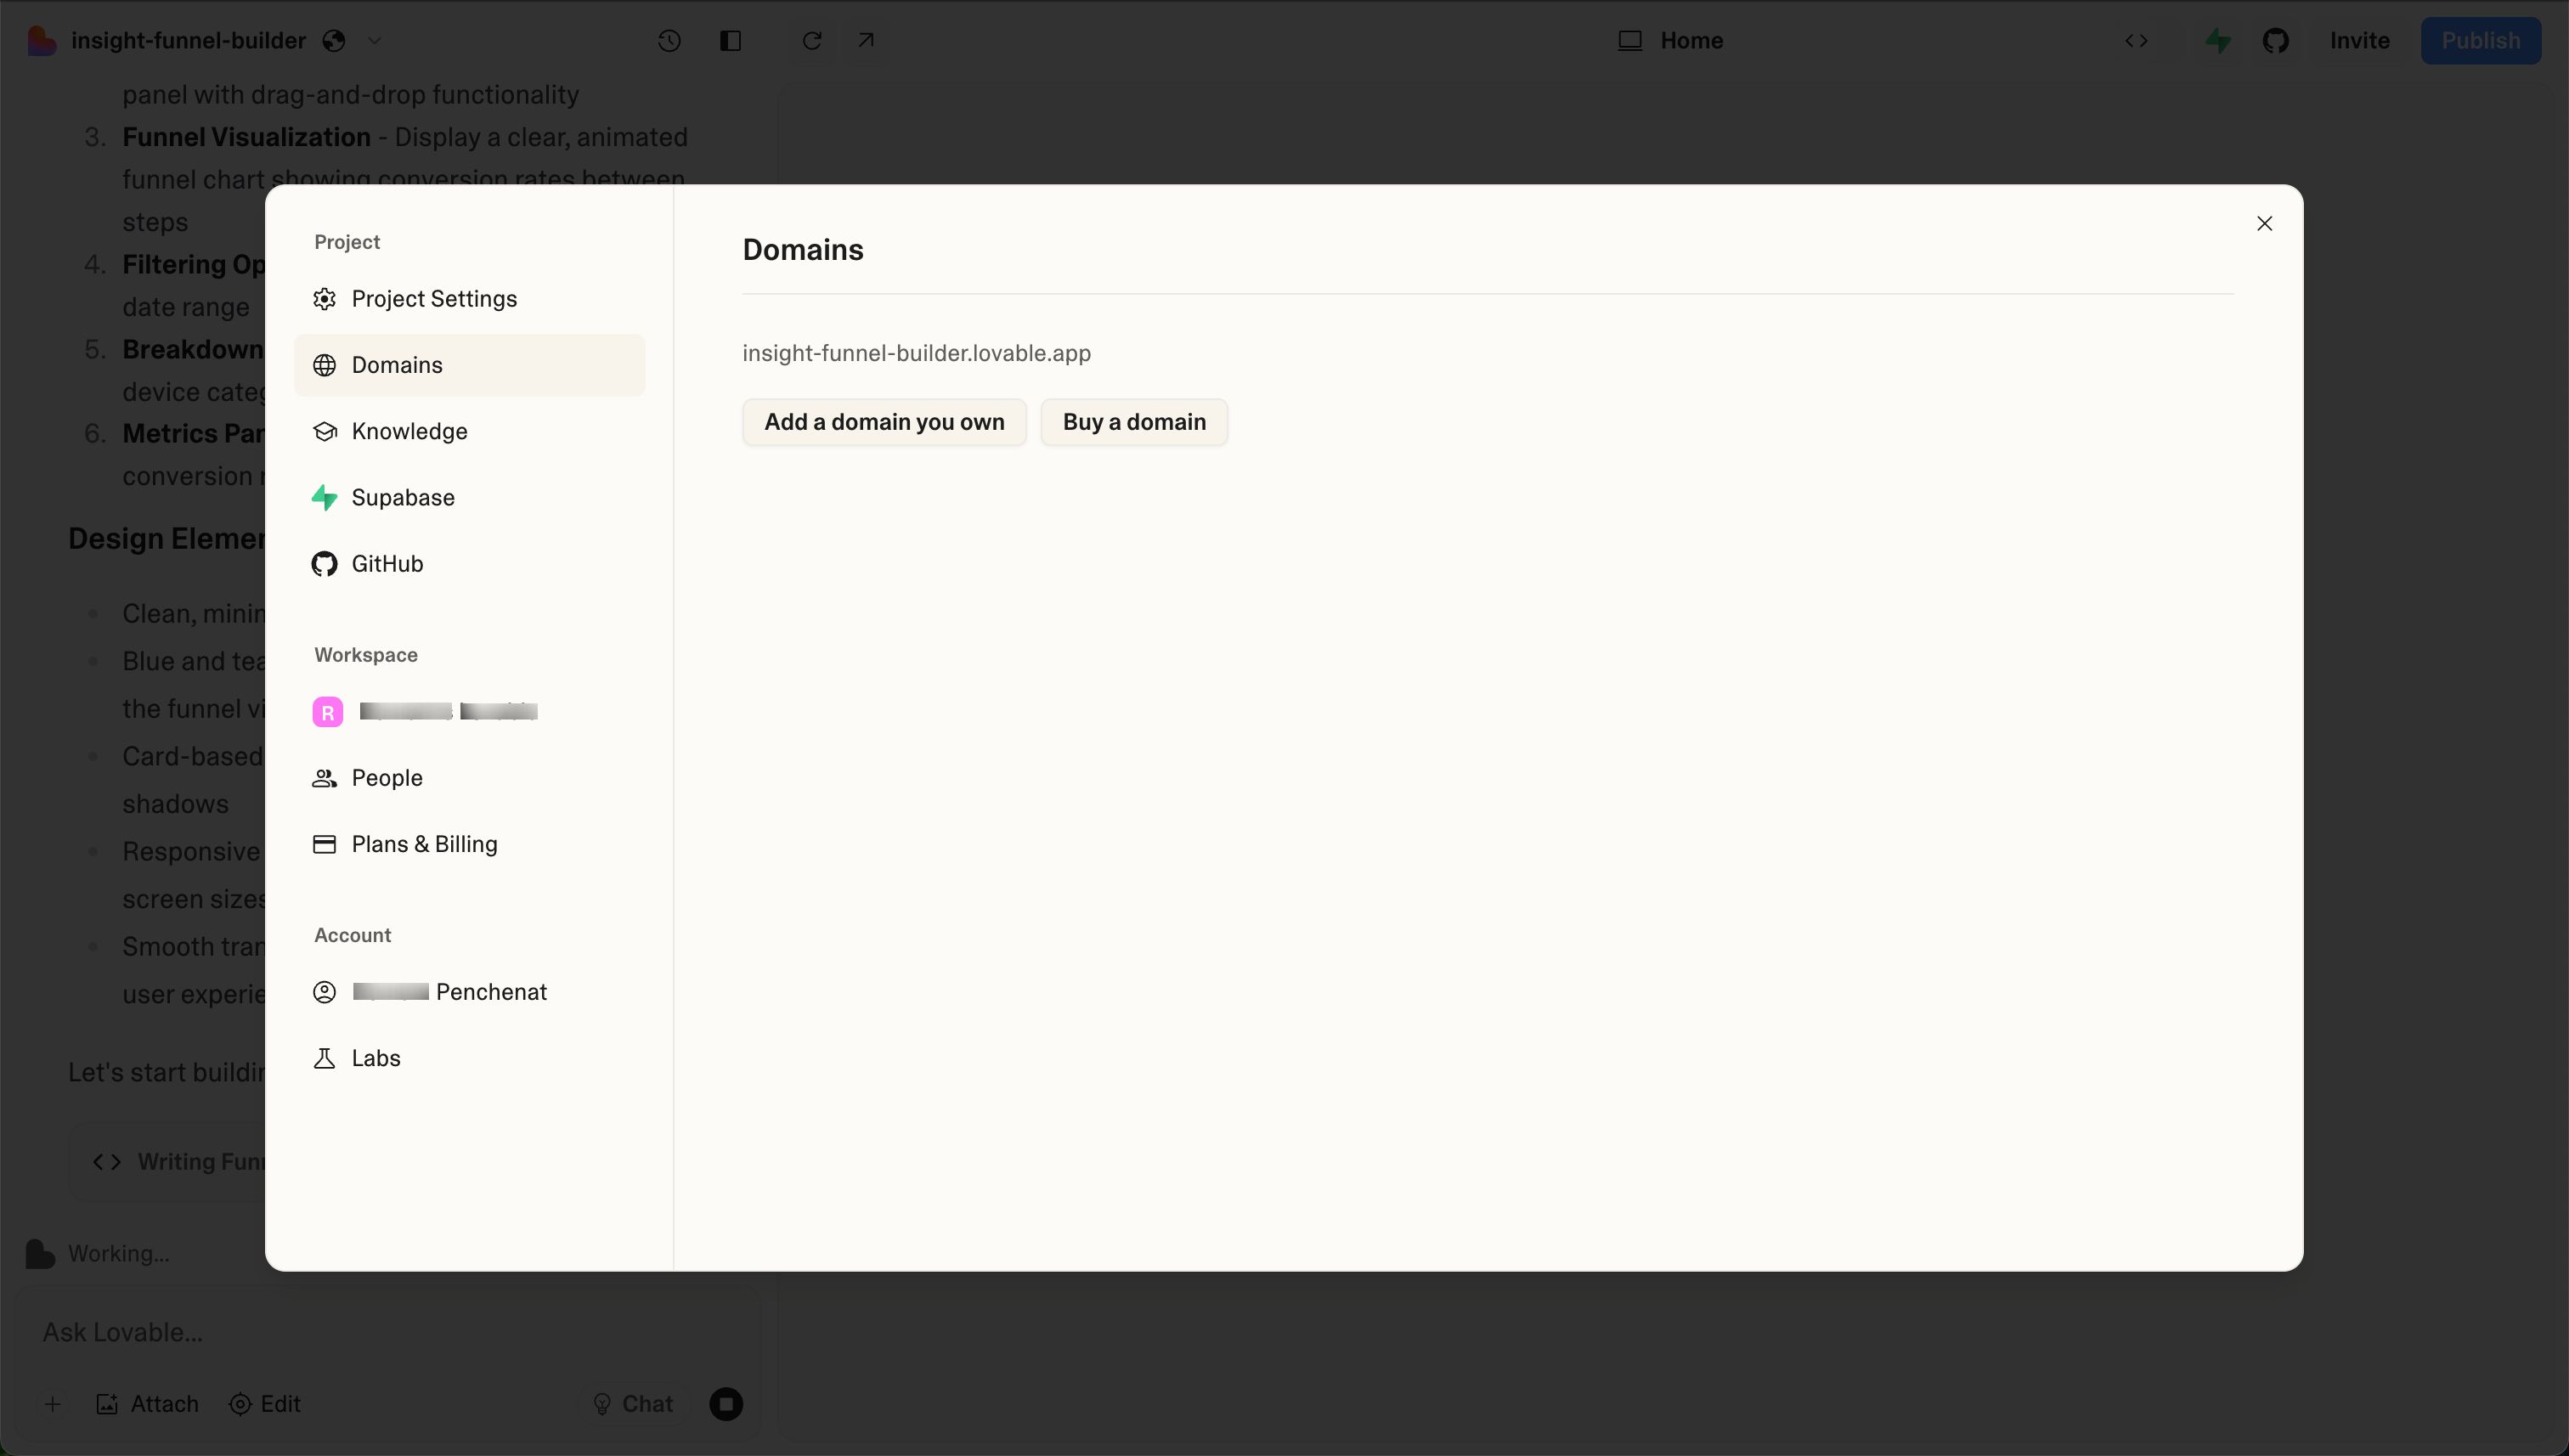2569x1456 pixels.
Task: Toggle Chat mode in the chat bar
Action: (633, 1404)
